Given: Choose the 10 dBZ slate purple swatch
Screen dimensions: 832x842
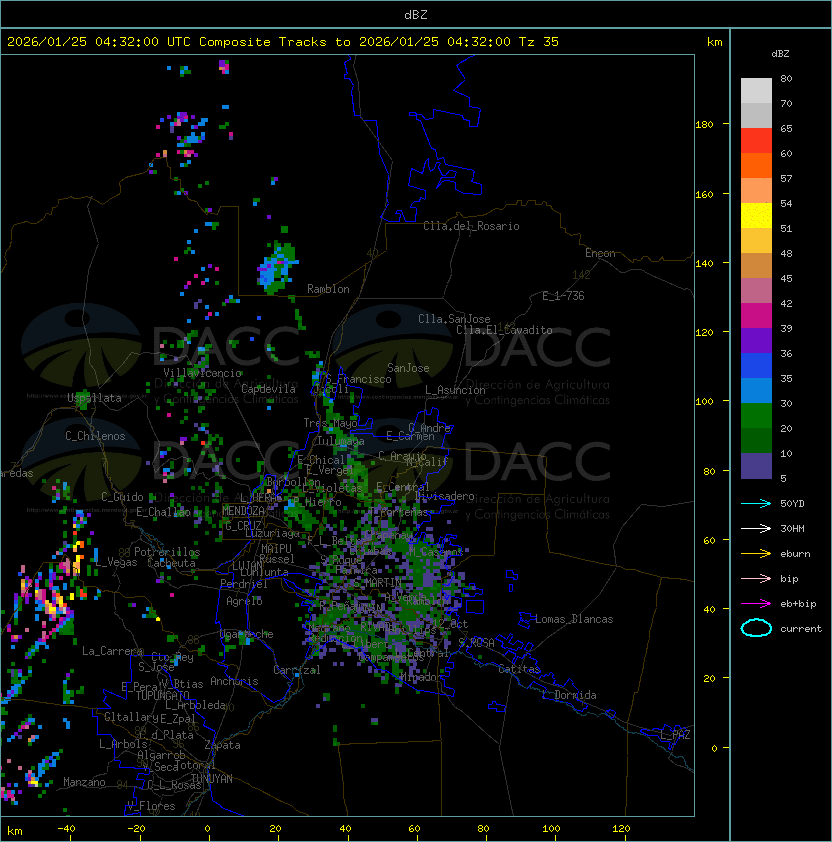Looking at the screenshot, I should coord(756,465).
